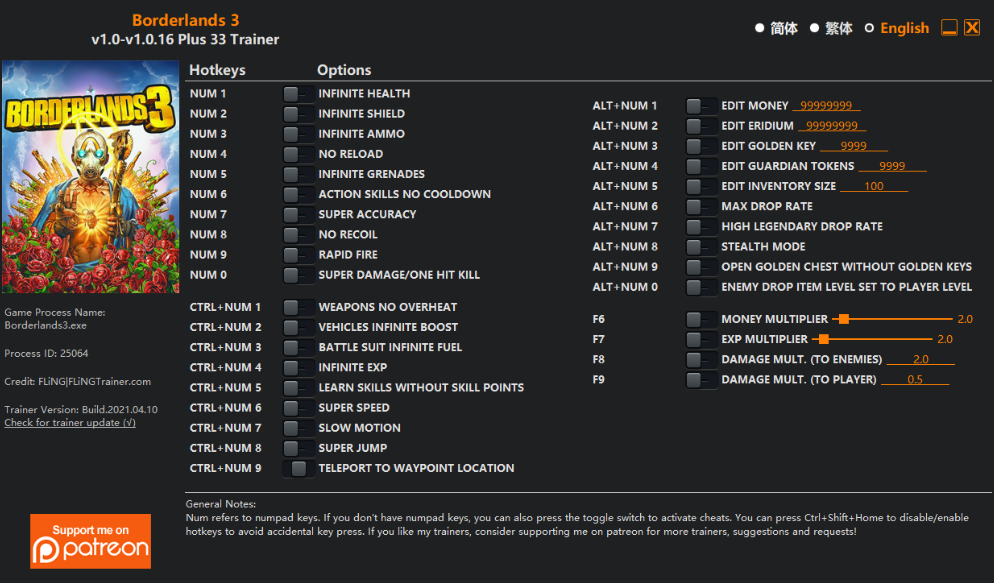Click the Edit Eridium value field
Screen dimensions: 994x583
(x=832, y=126)
